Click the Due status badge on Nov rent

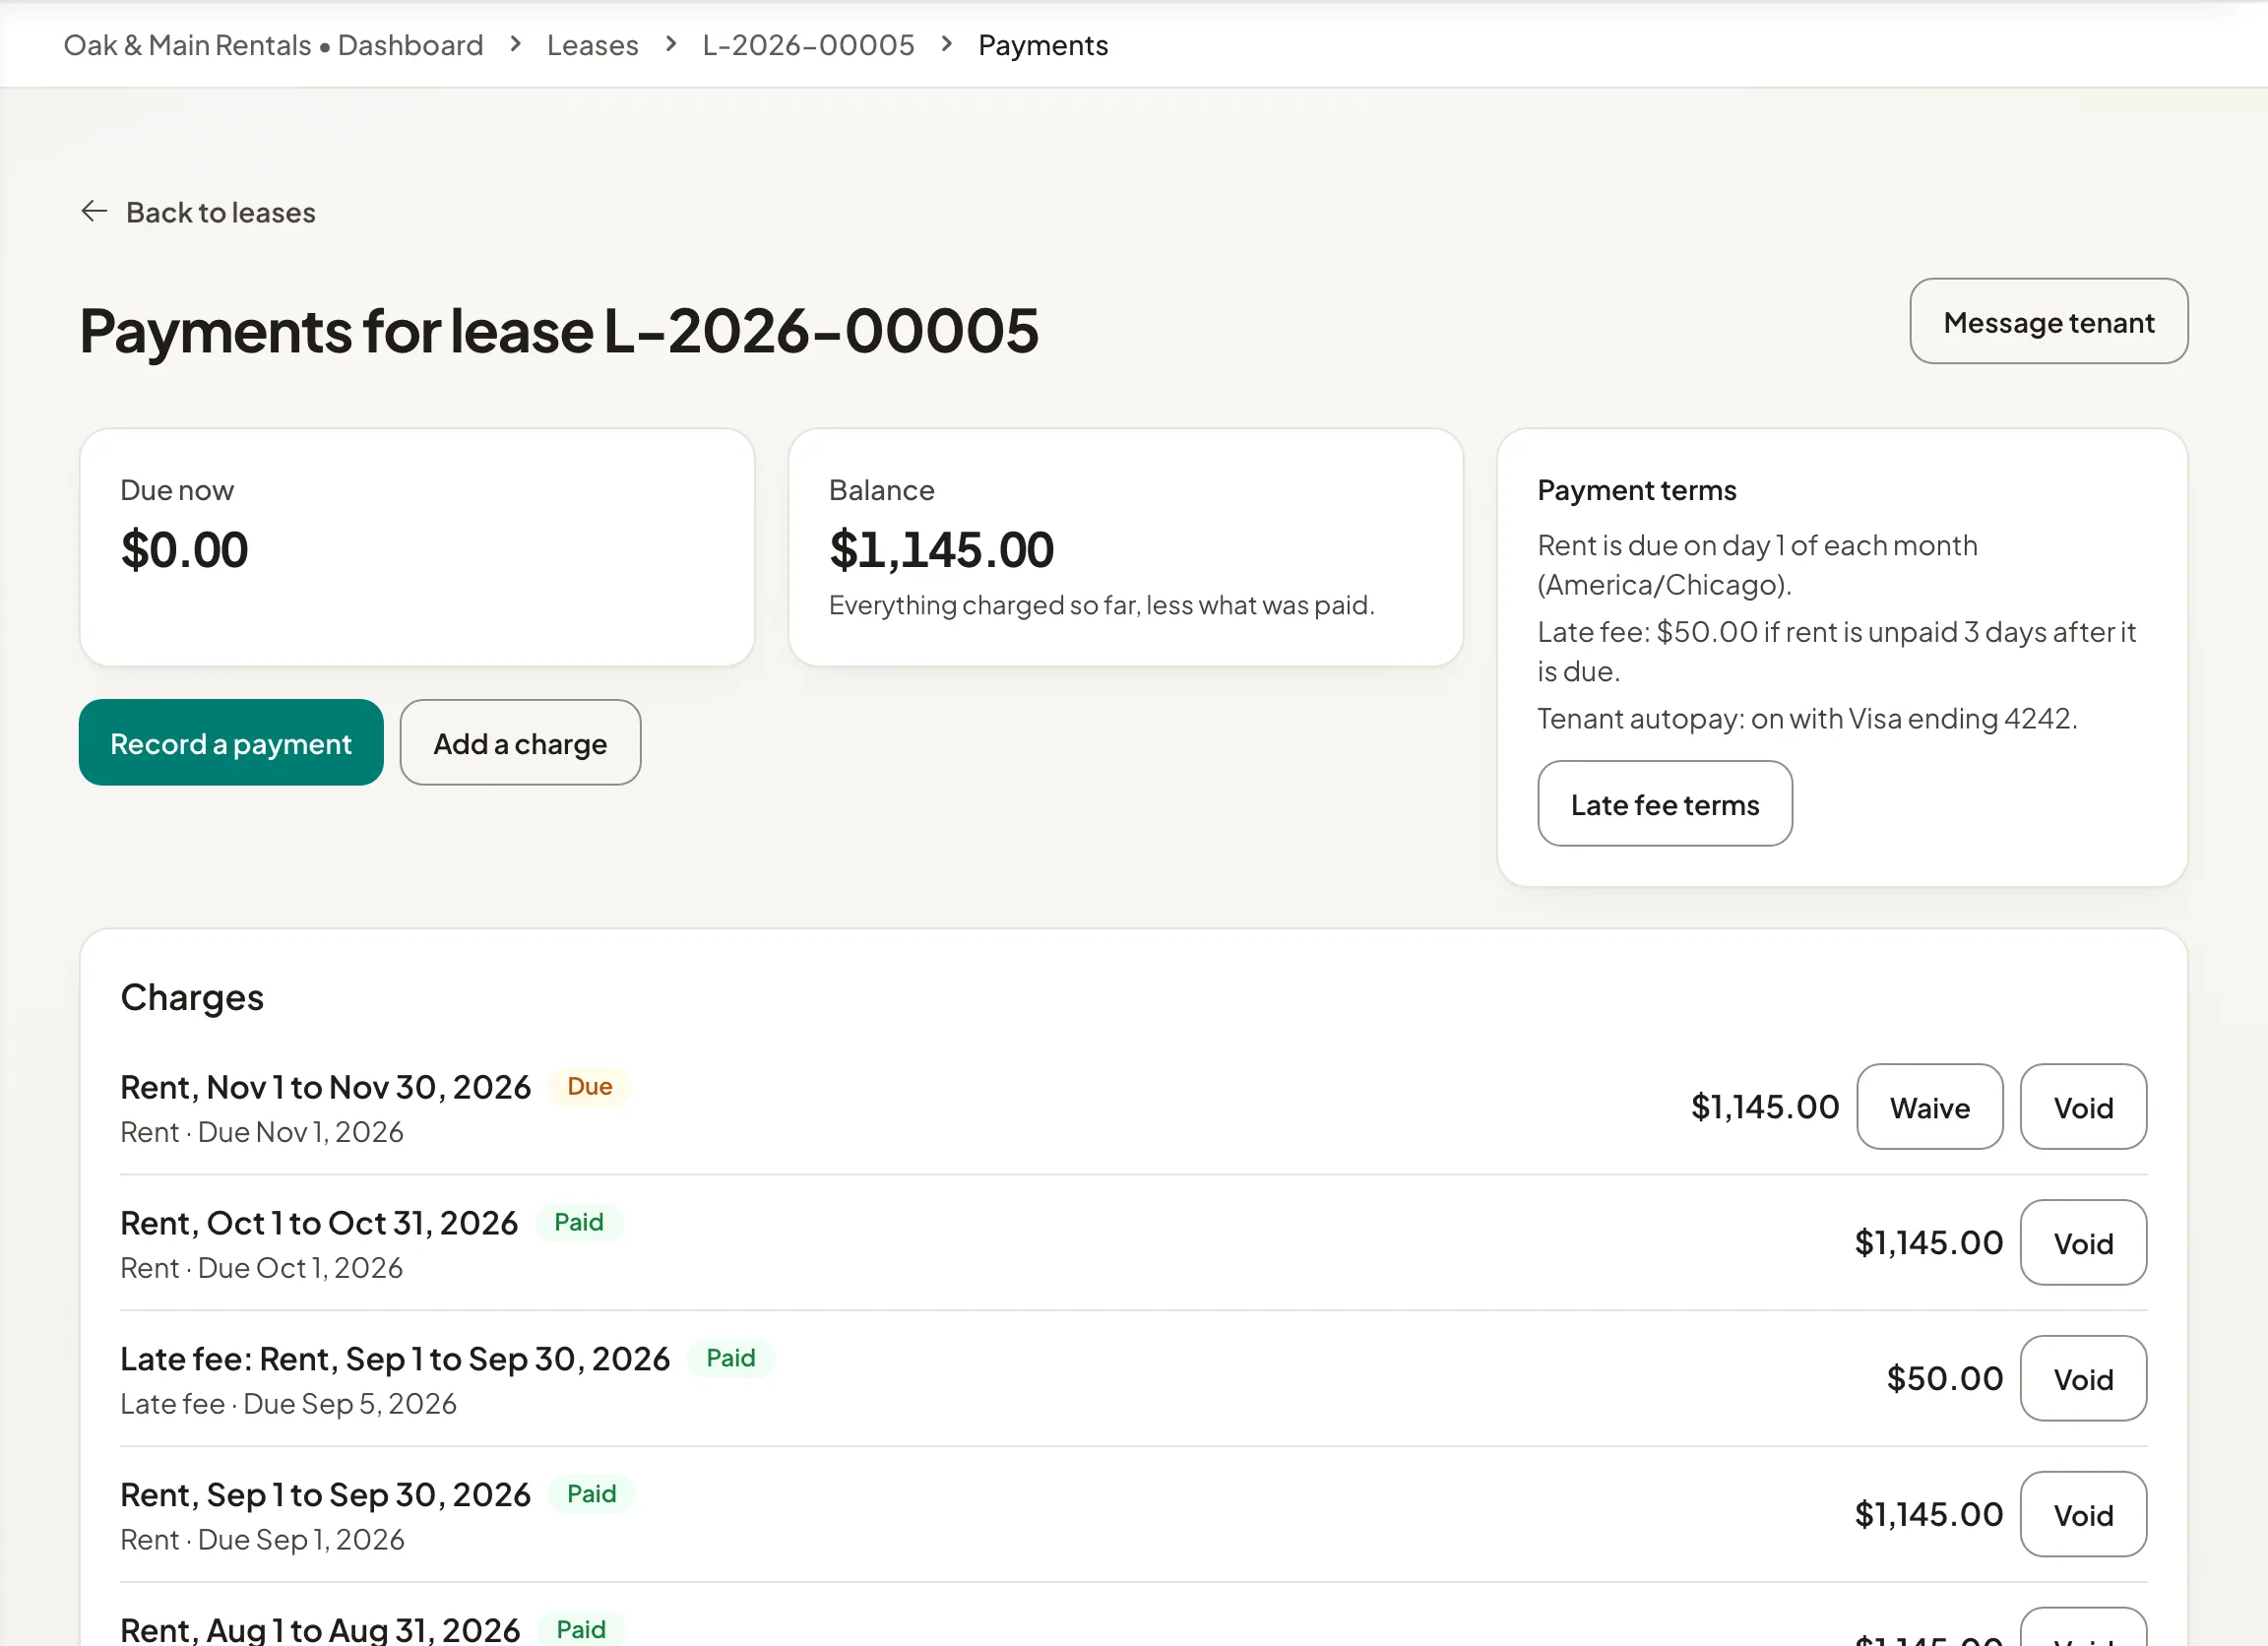click(590, 1087)
